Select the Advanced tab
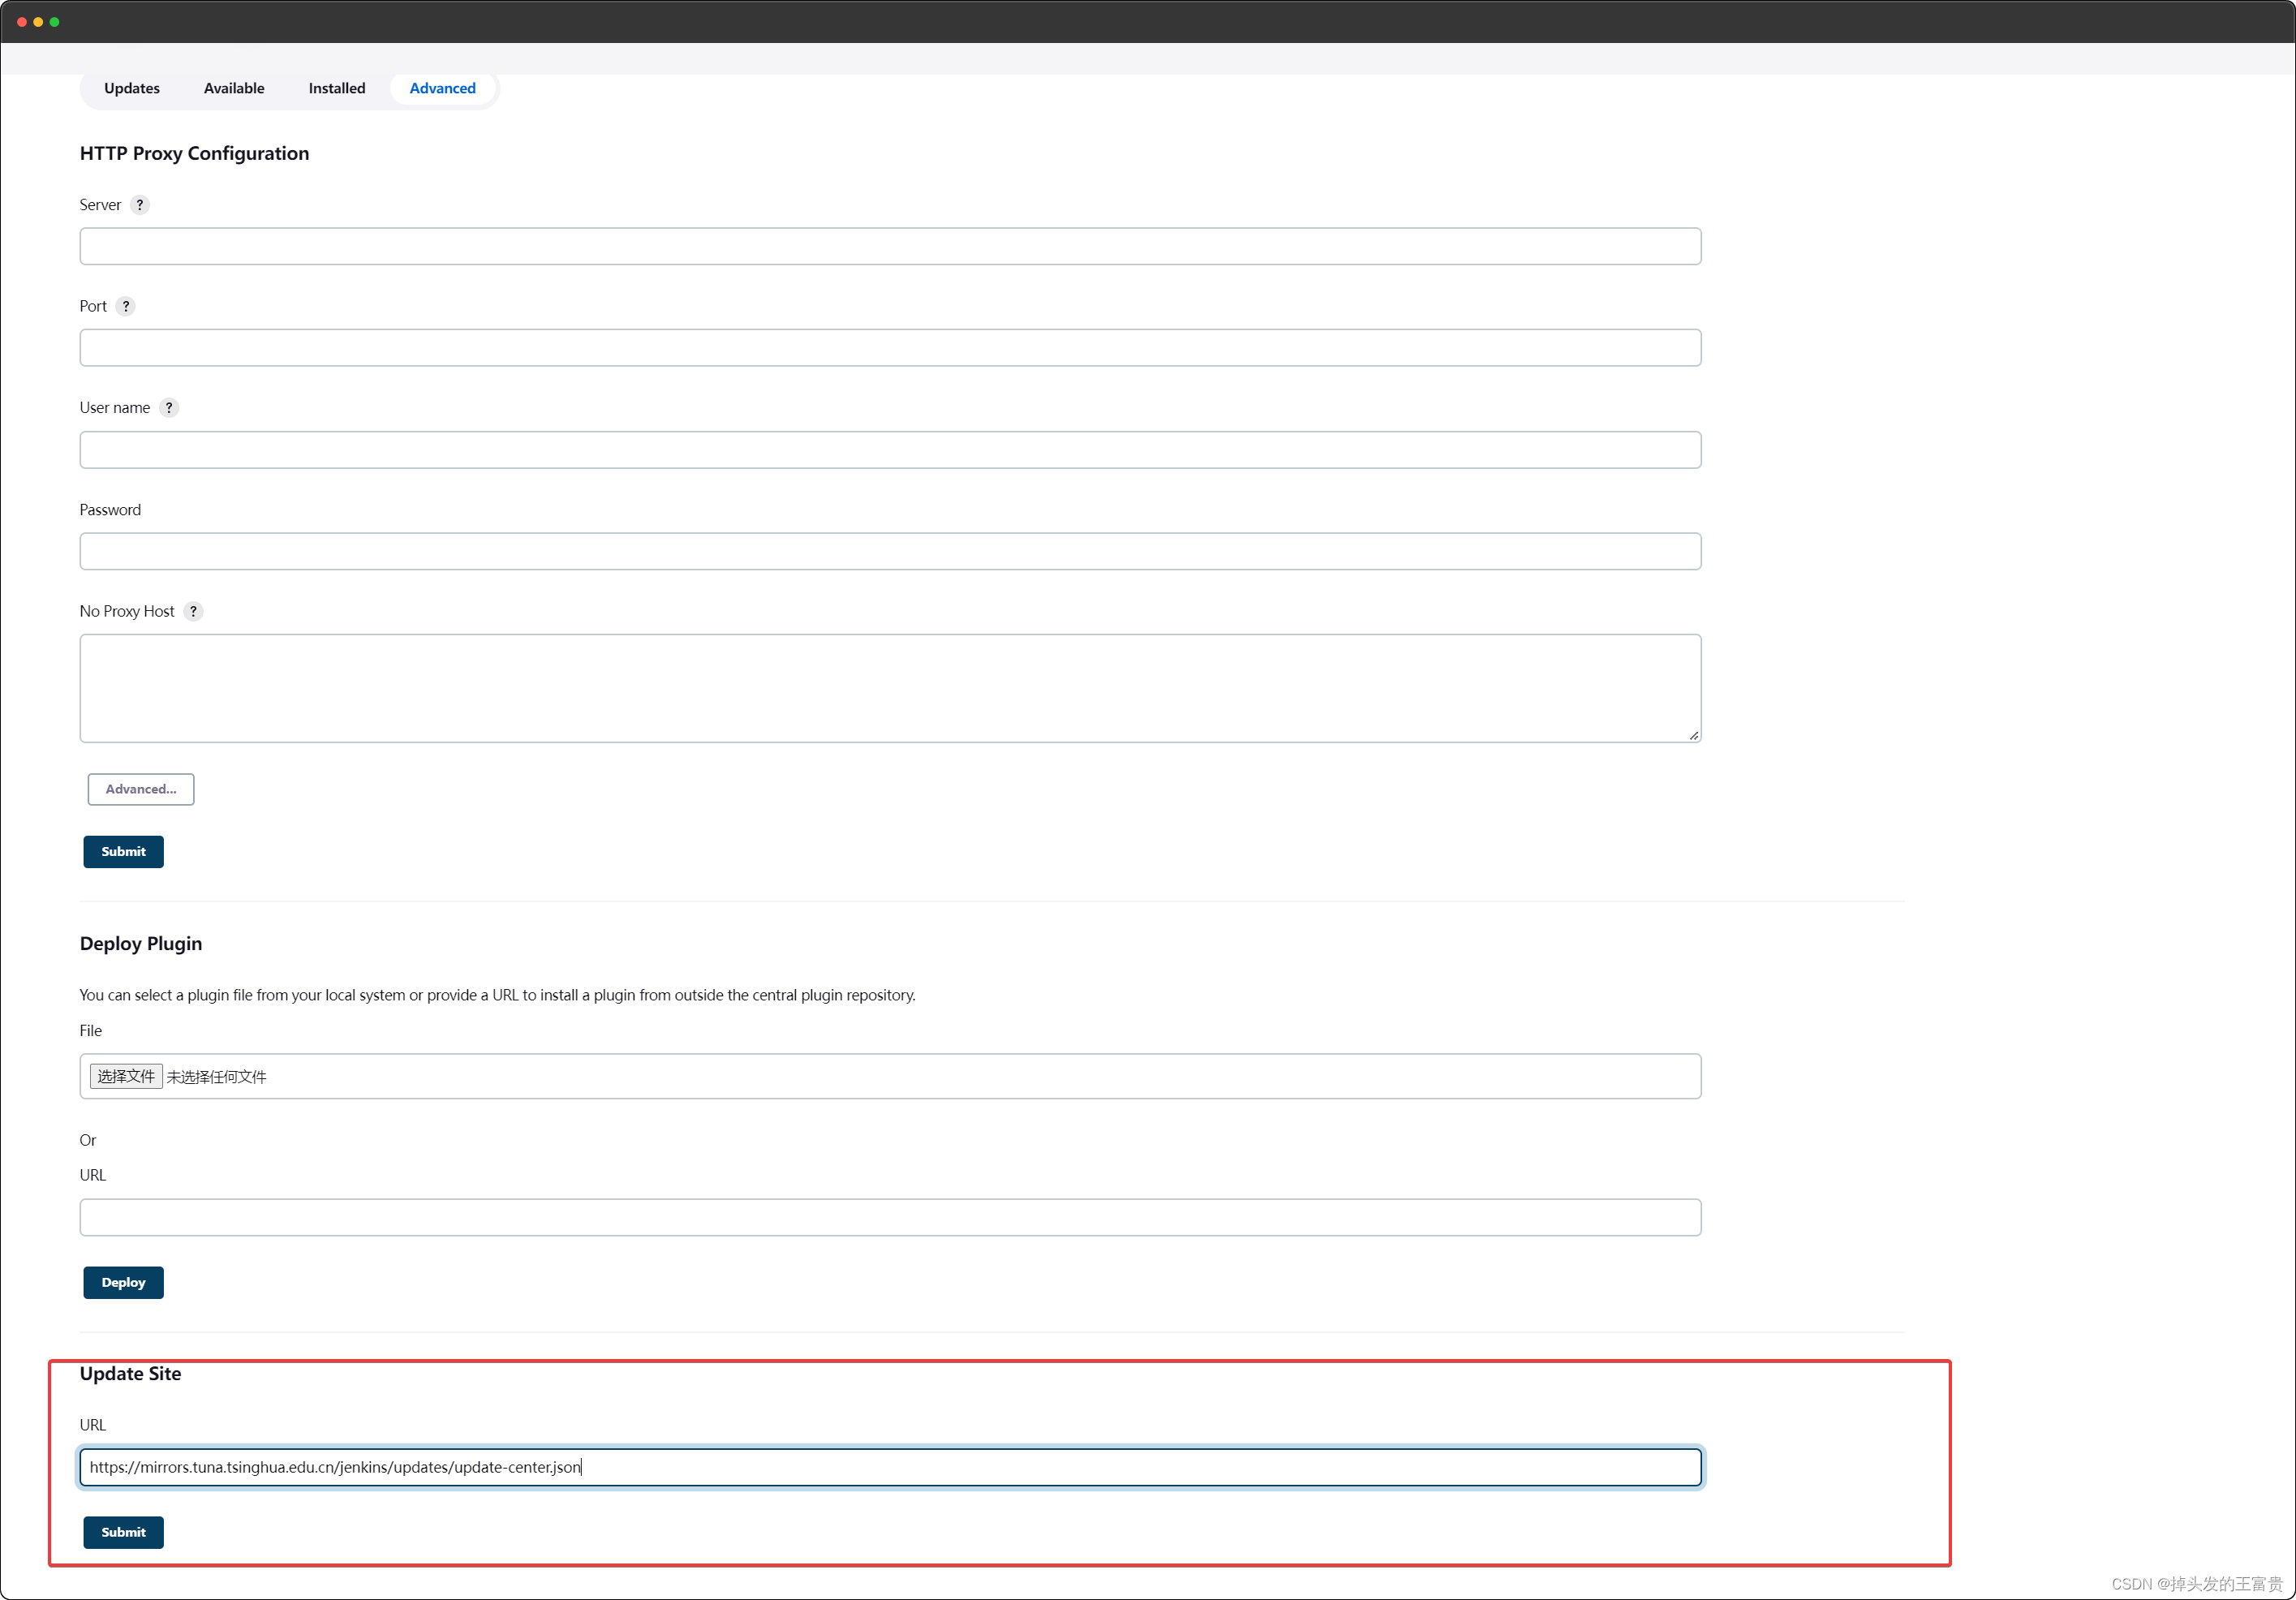 tap(443, 88)
